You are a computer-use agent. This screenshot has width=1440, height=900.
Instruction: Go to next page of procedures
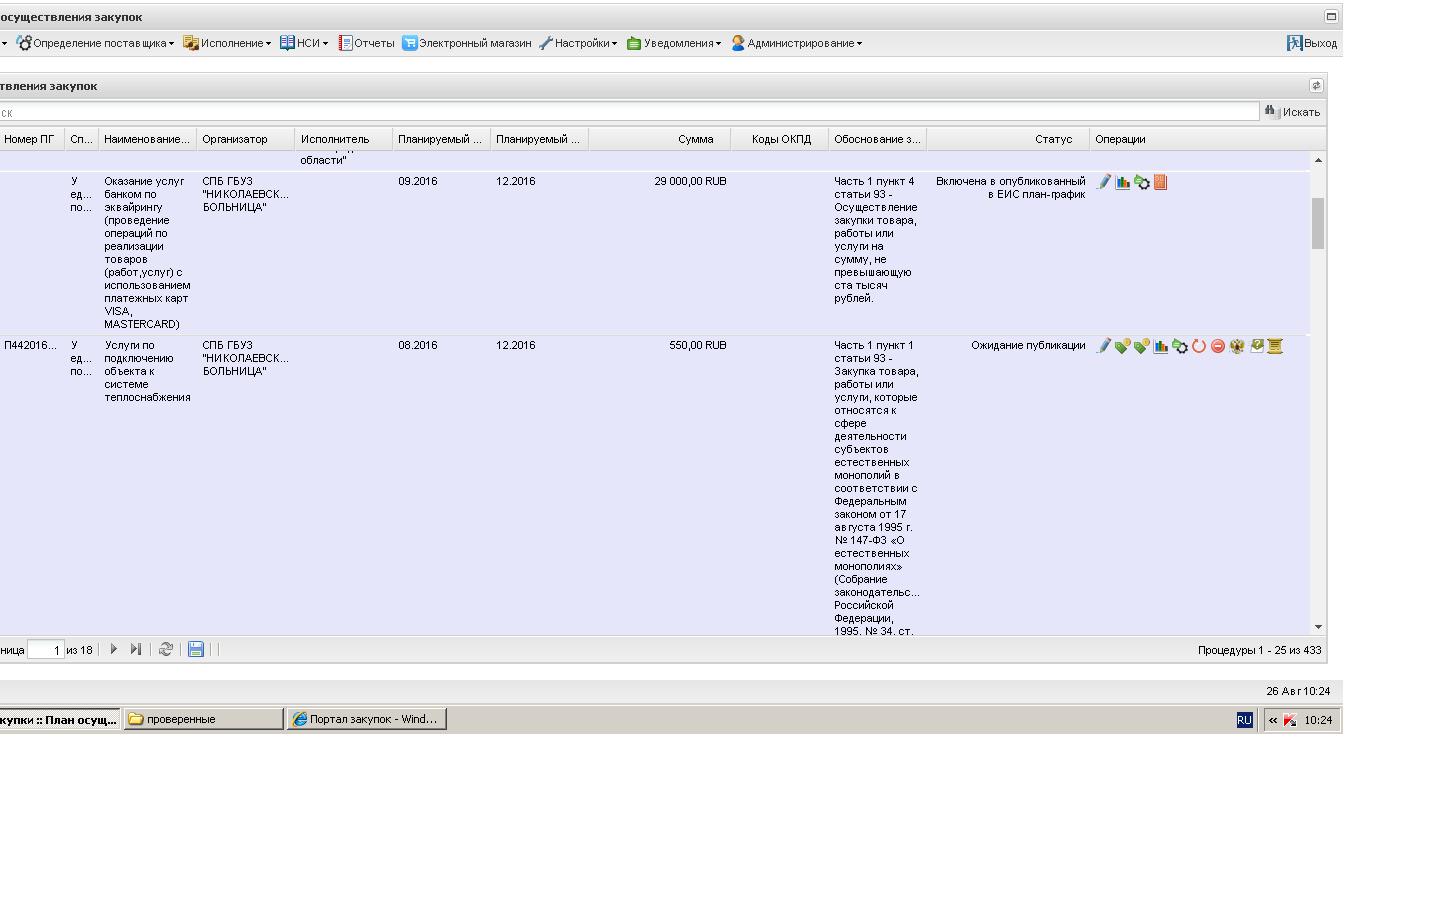coord(114,649)
